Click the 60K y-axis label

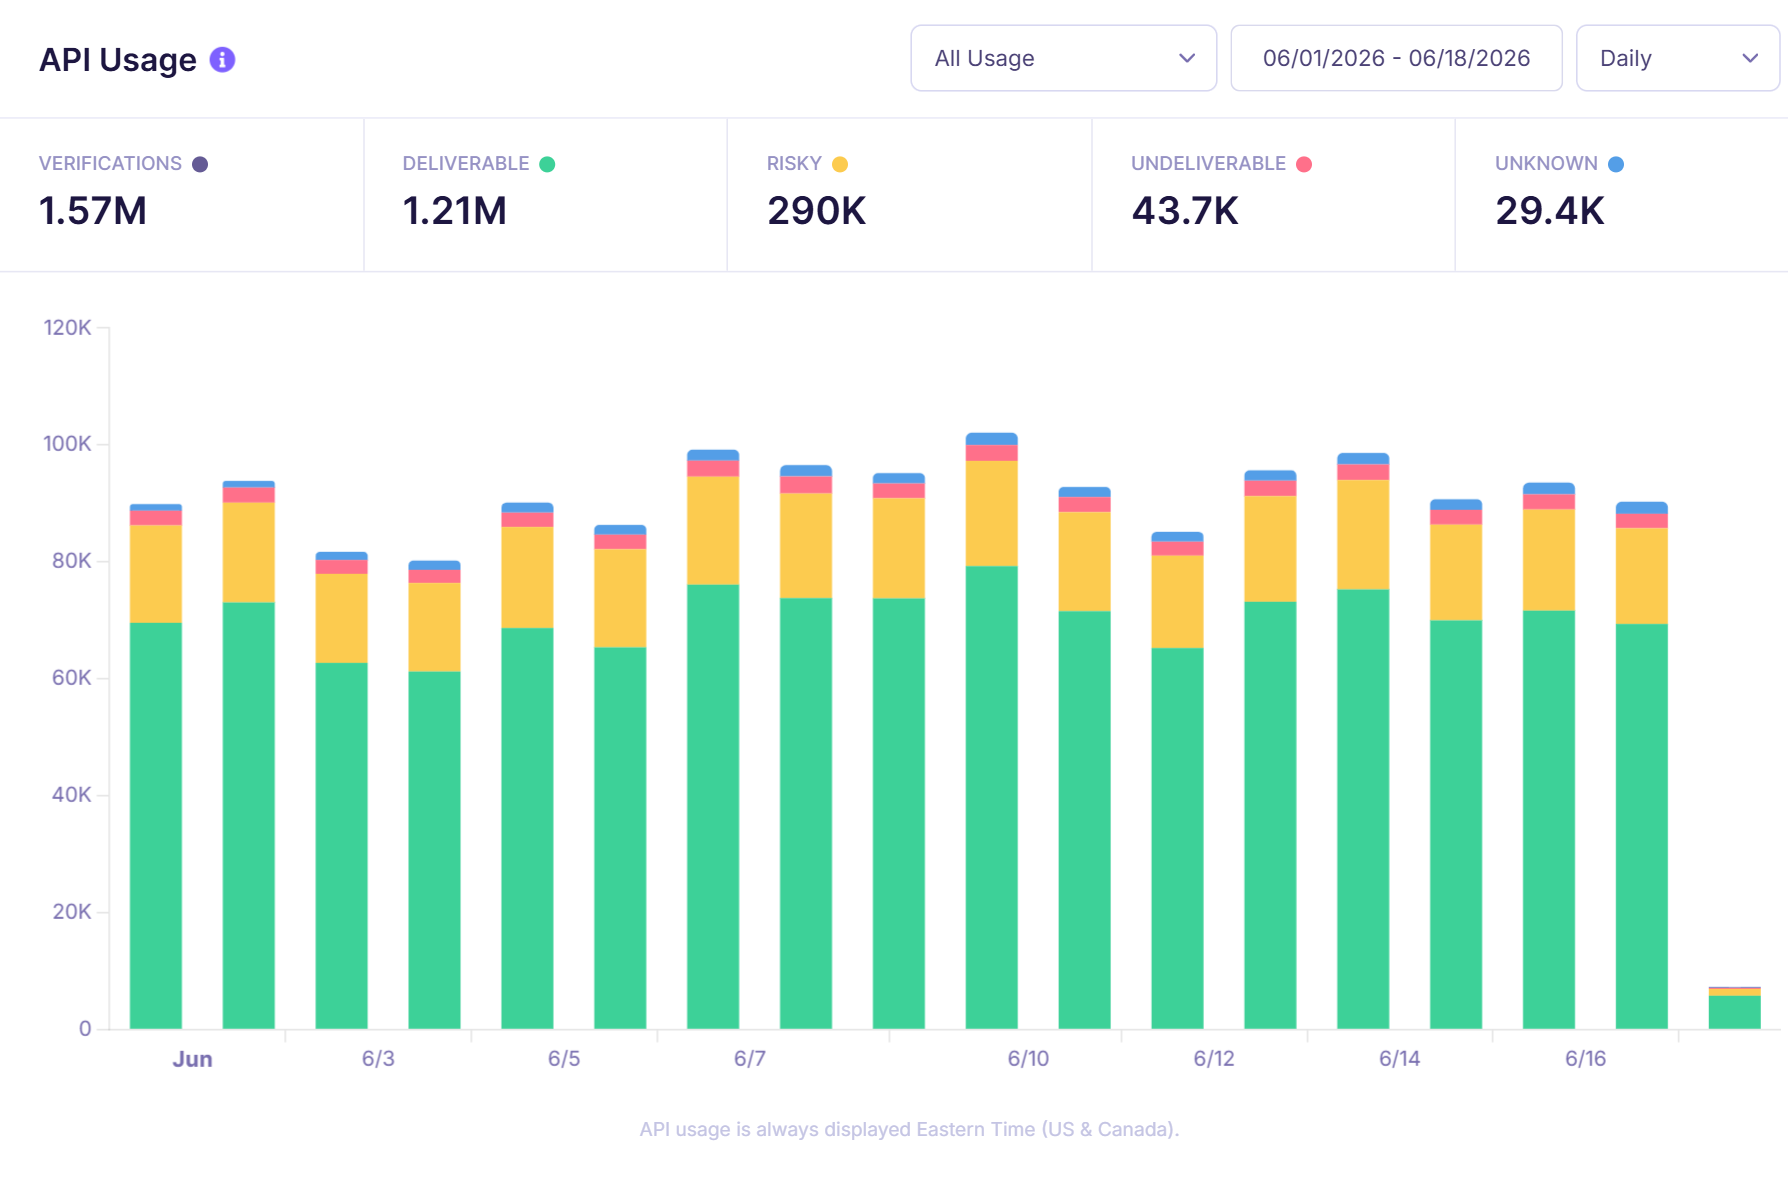click(x=71, y=677)
